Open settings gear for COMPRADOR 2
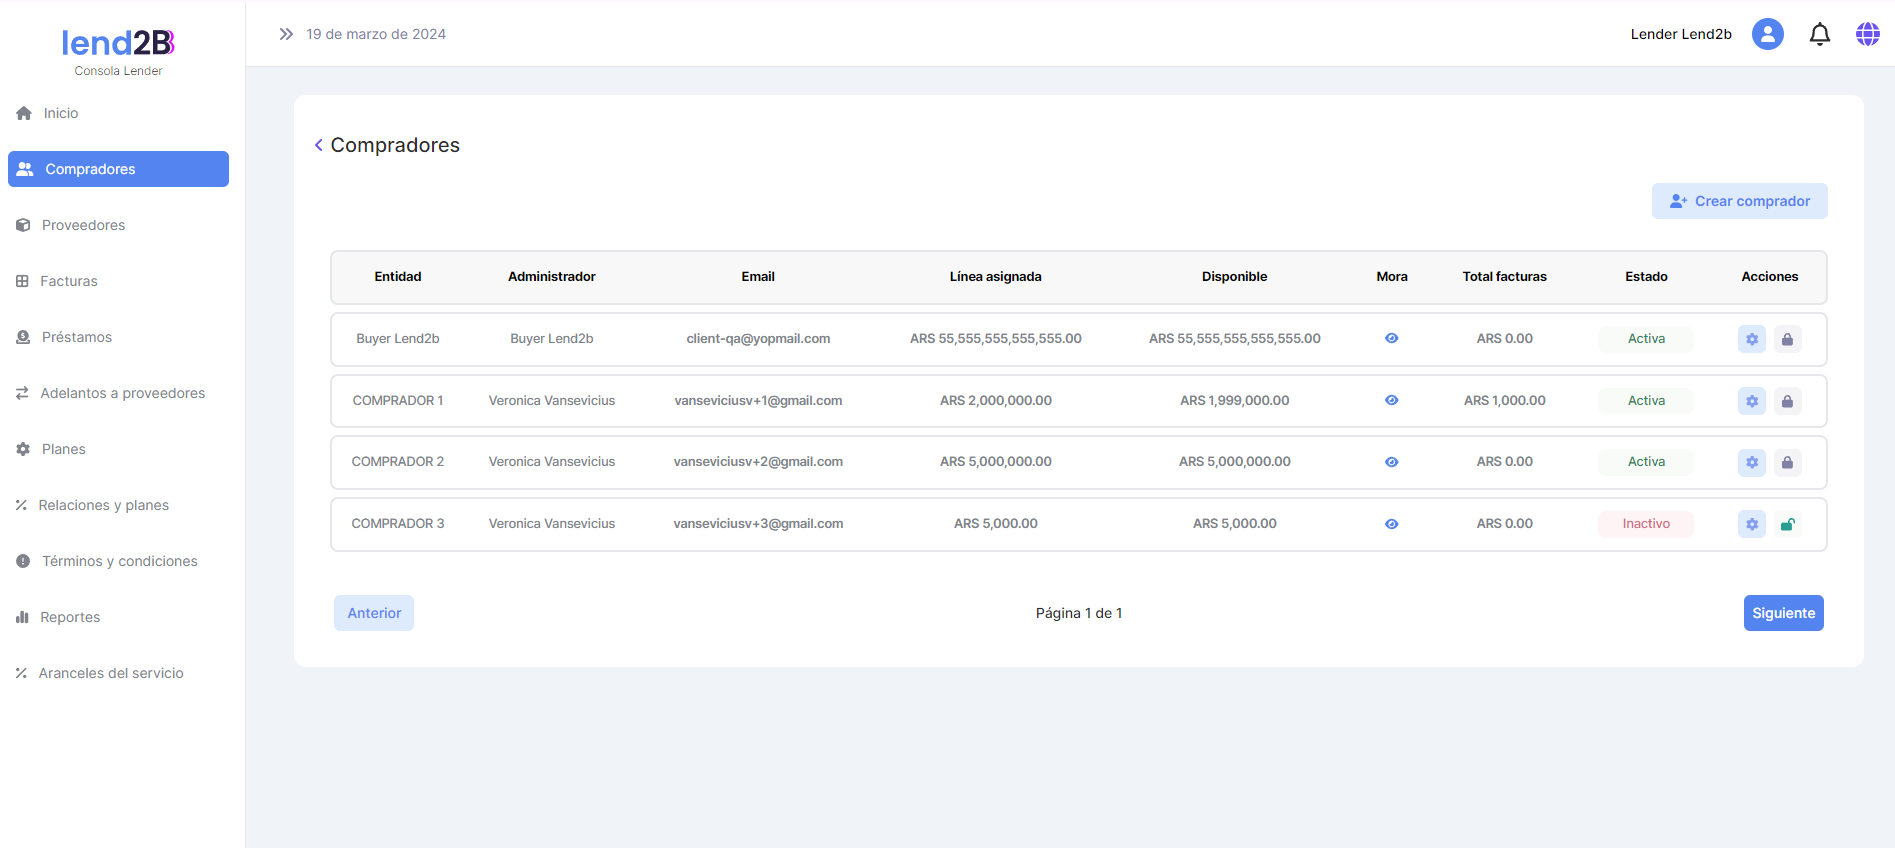1895x848 pixels. coord(1751,462)
